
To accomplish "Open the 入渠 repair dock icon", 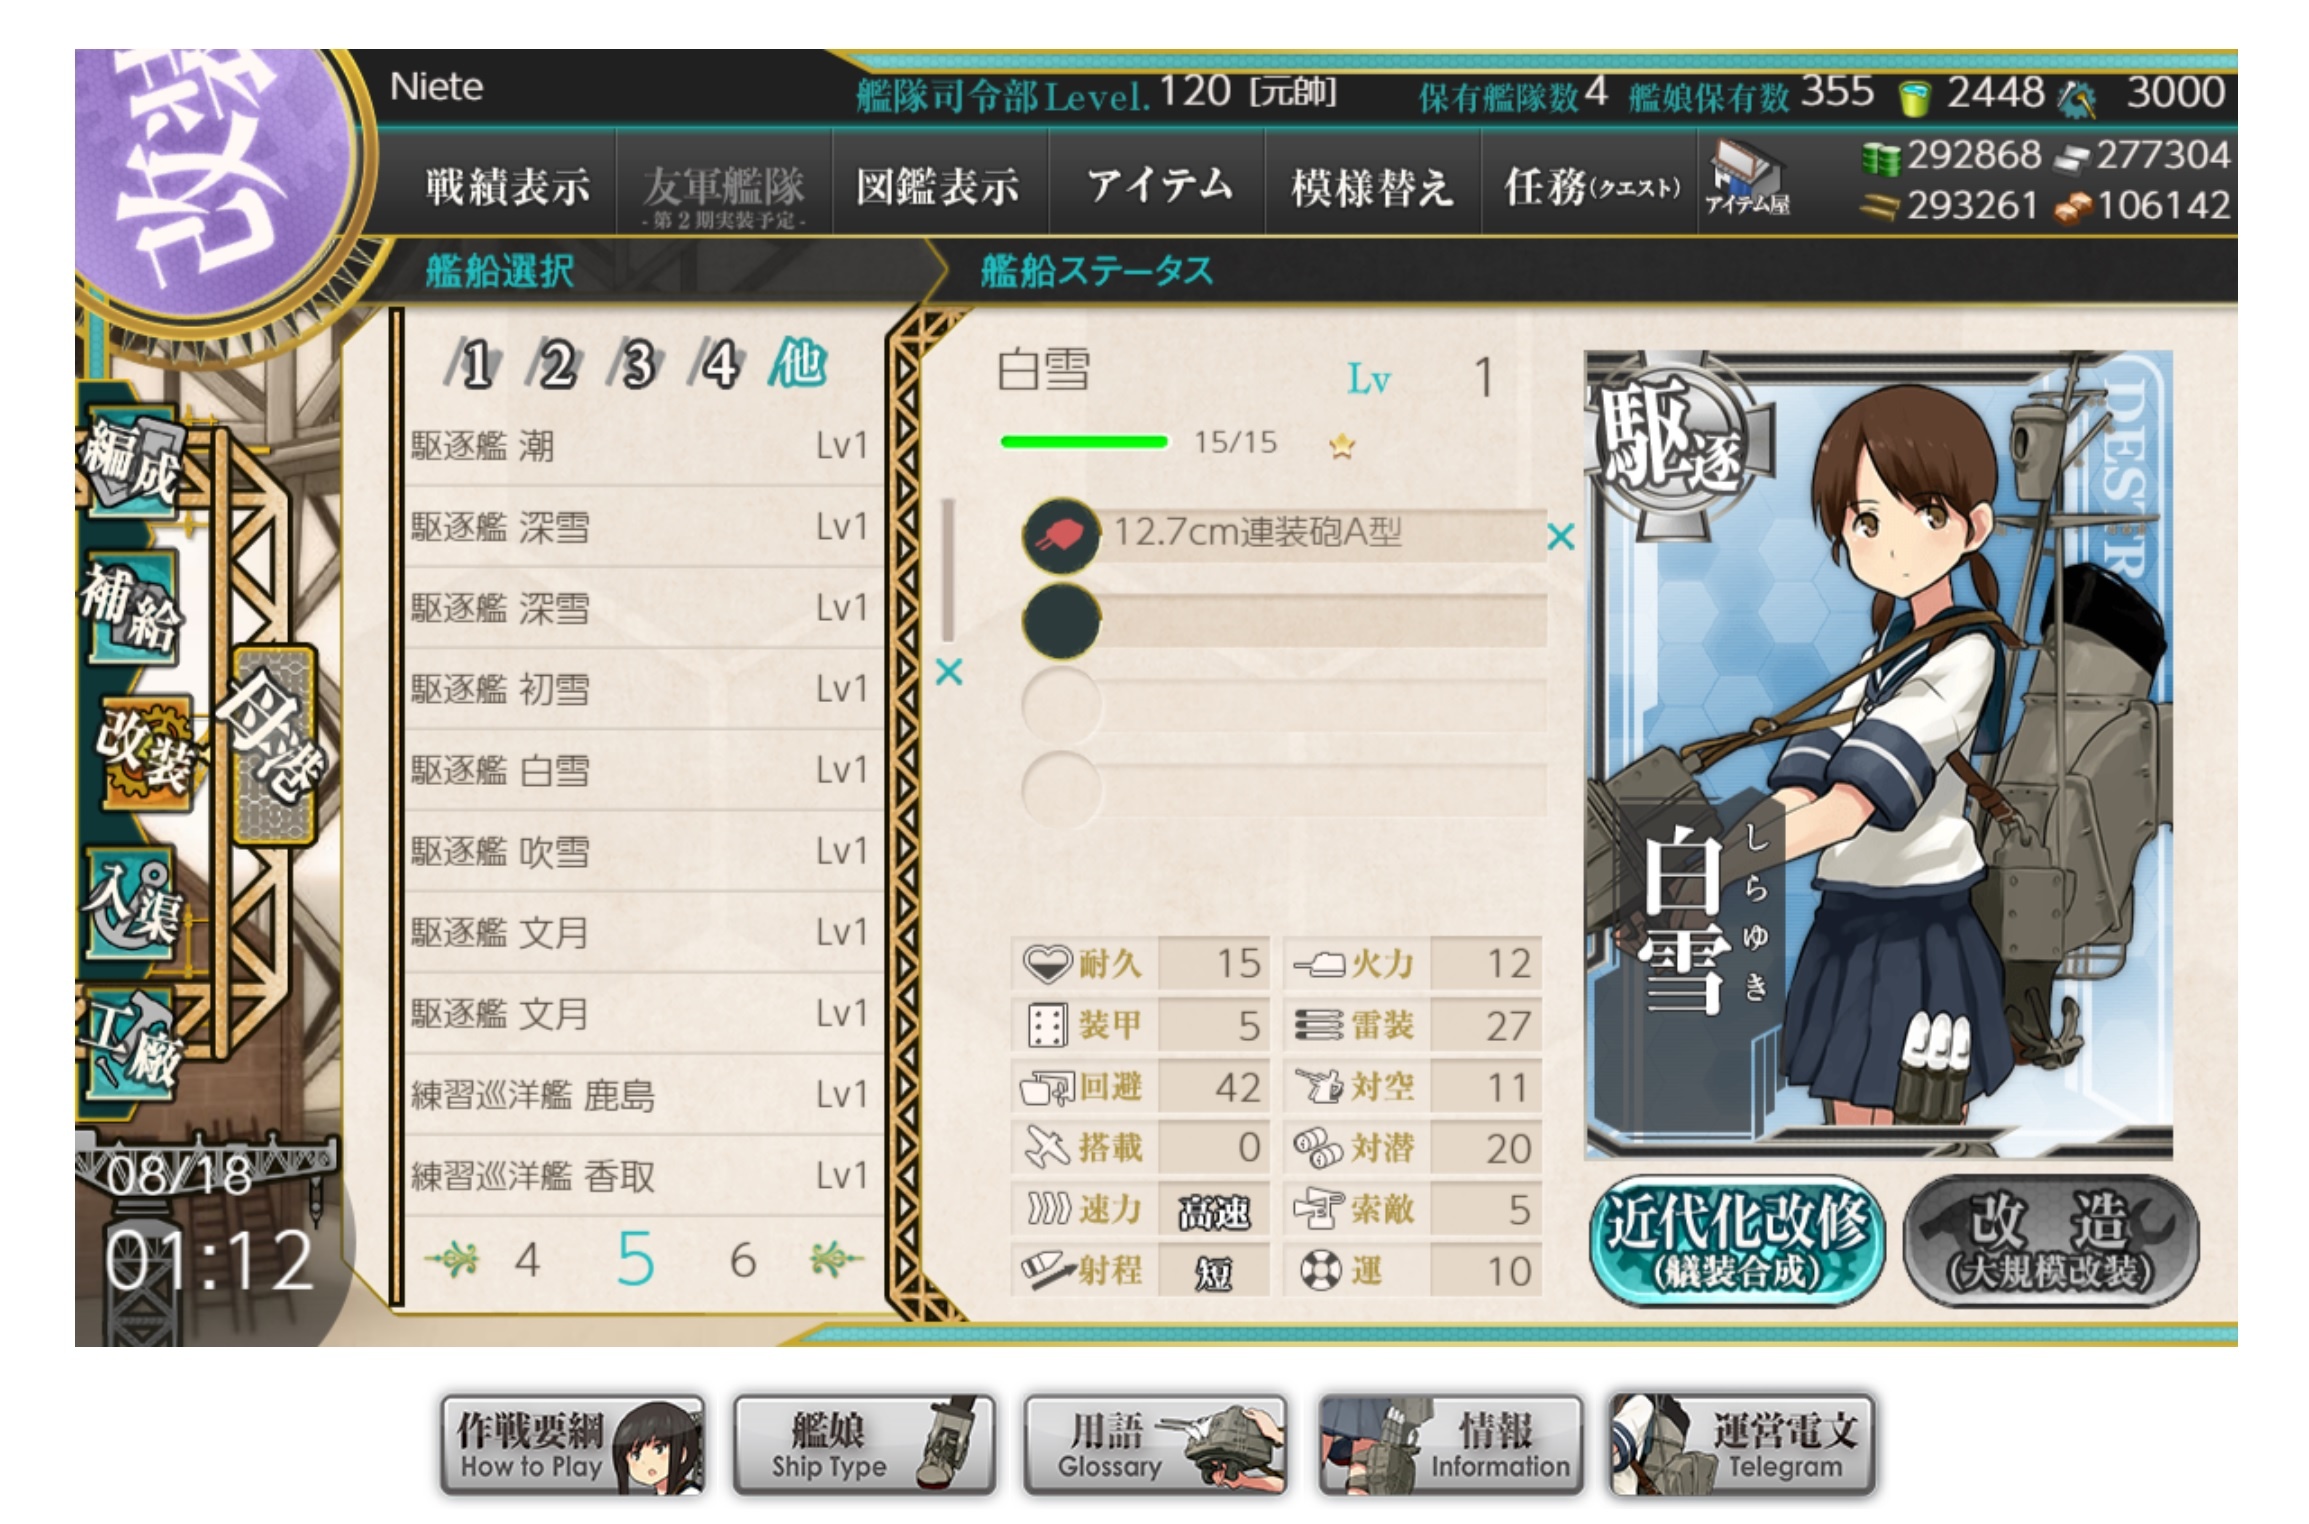I will (132, 905).
